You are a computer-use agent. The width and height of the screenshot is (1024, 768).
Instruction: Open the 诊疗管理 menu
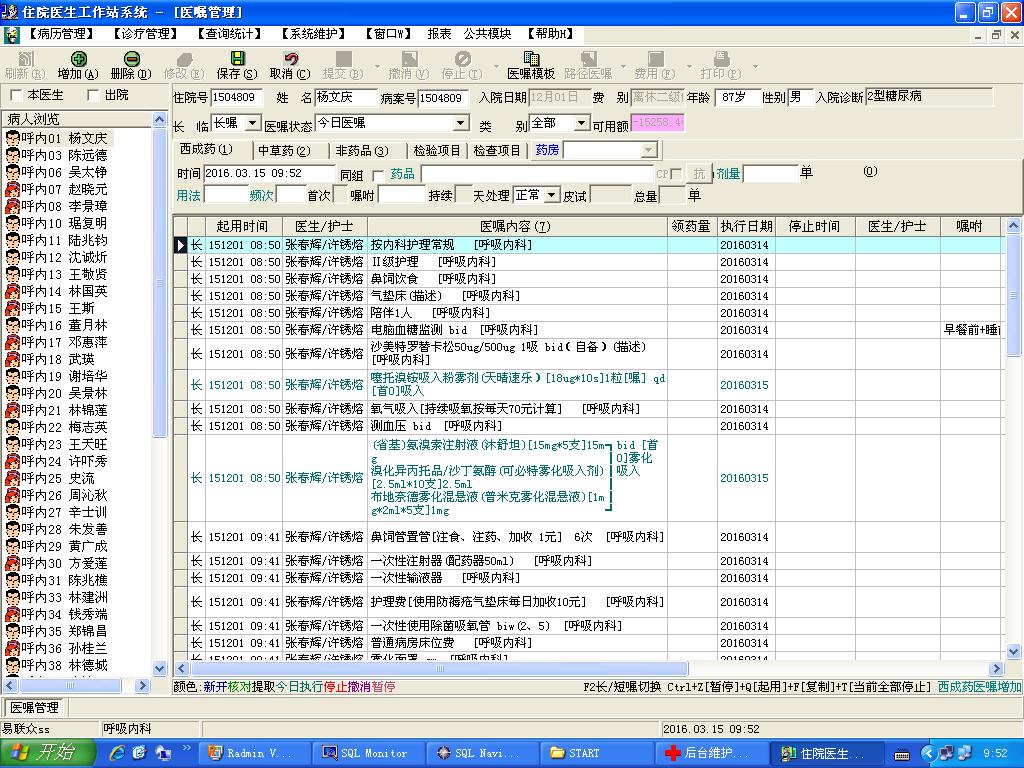point(146,33)
